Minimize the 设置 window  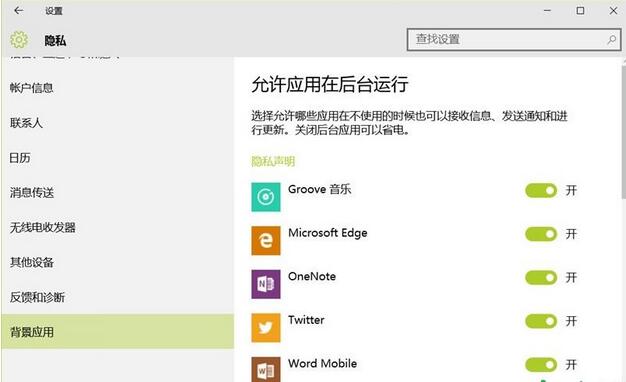click(547, 11)
